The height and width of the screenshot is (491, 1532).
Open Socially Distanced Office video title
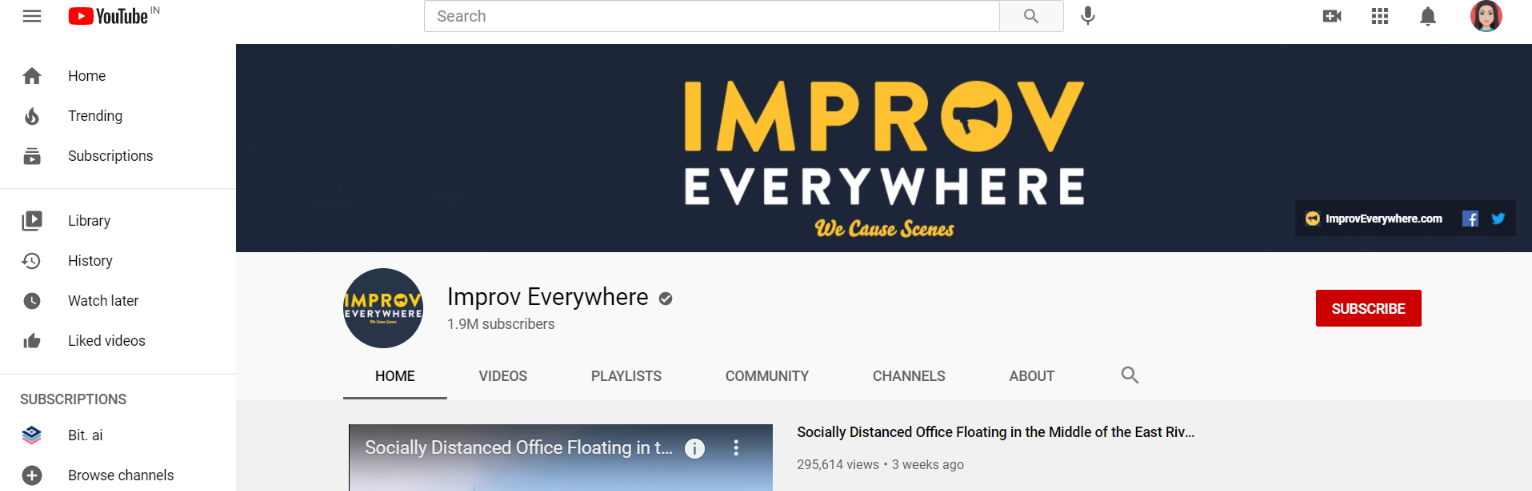pyautogui.click(x=996, y=432)
